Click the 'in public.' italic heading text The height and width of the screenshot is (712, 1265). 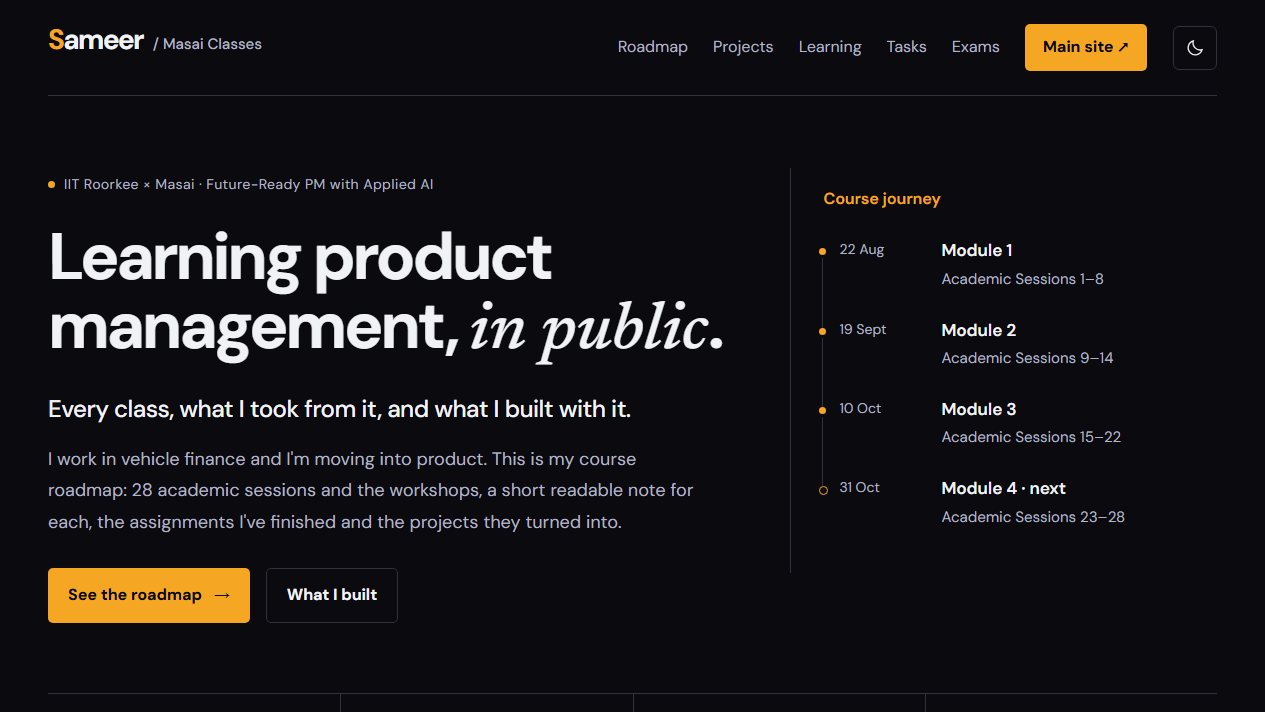coord(596,329)
